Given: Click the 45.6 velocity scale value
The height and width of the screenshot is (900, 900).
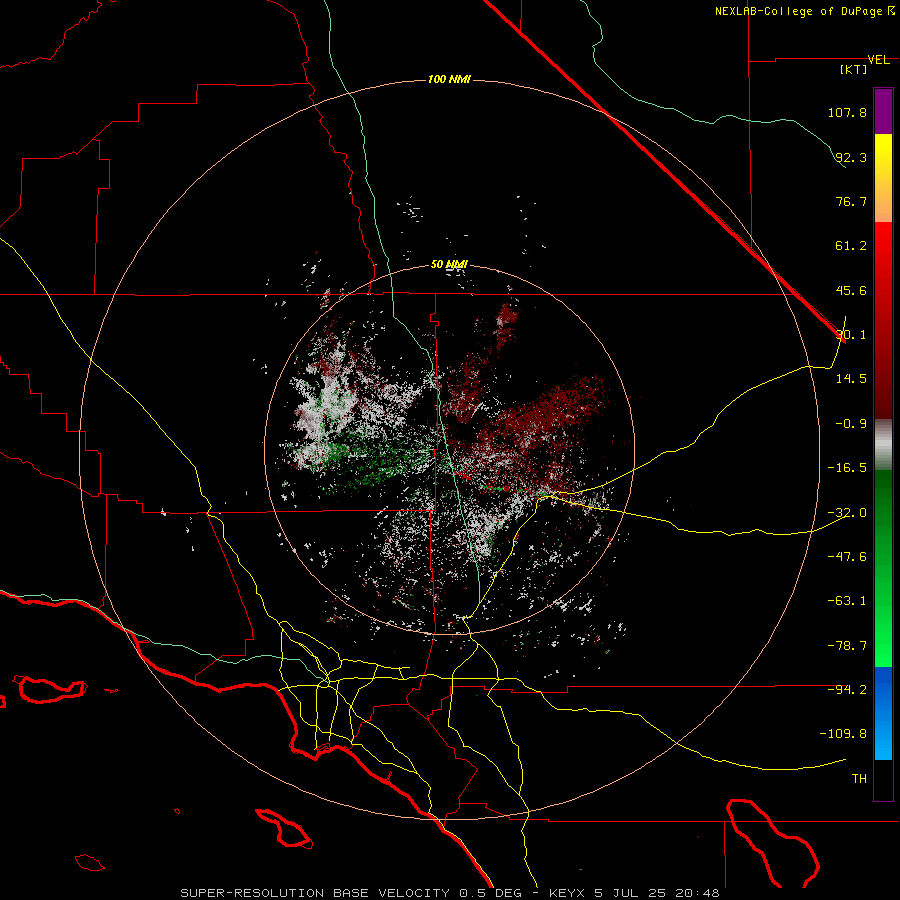Looking at the screenshot, I should (851, 290).
